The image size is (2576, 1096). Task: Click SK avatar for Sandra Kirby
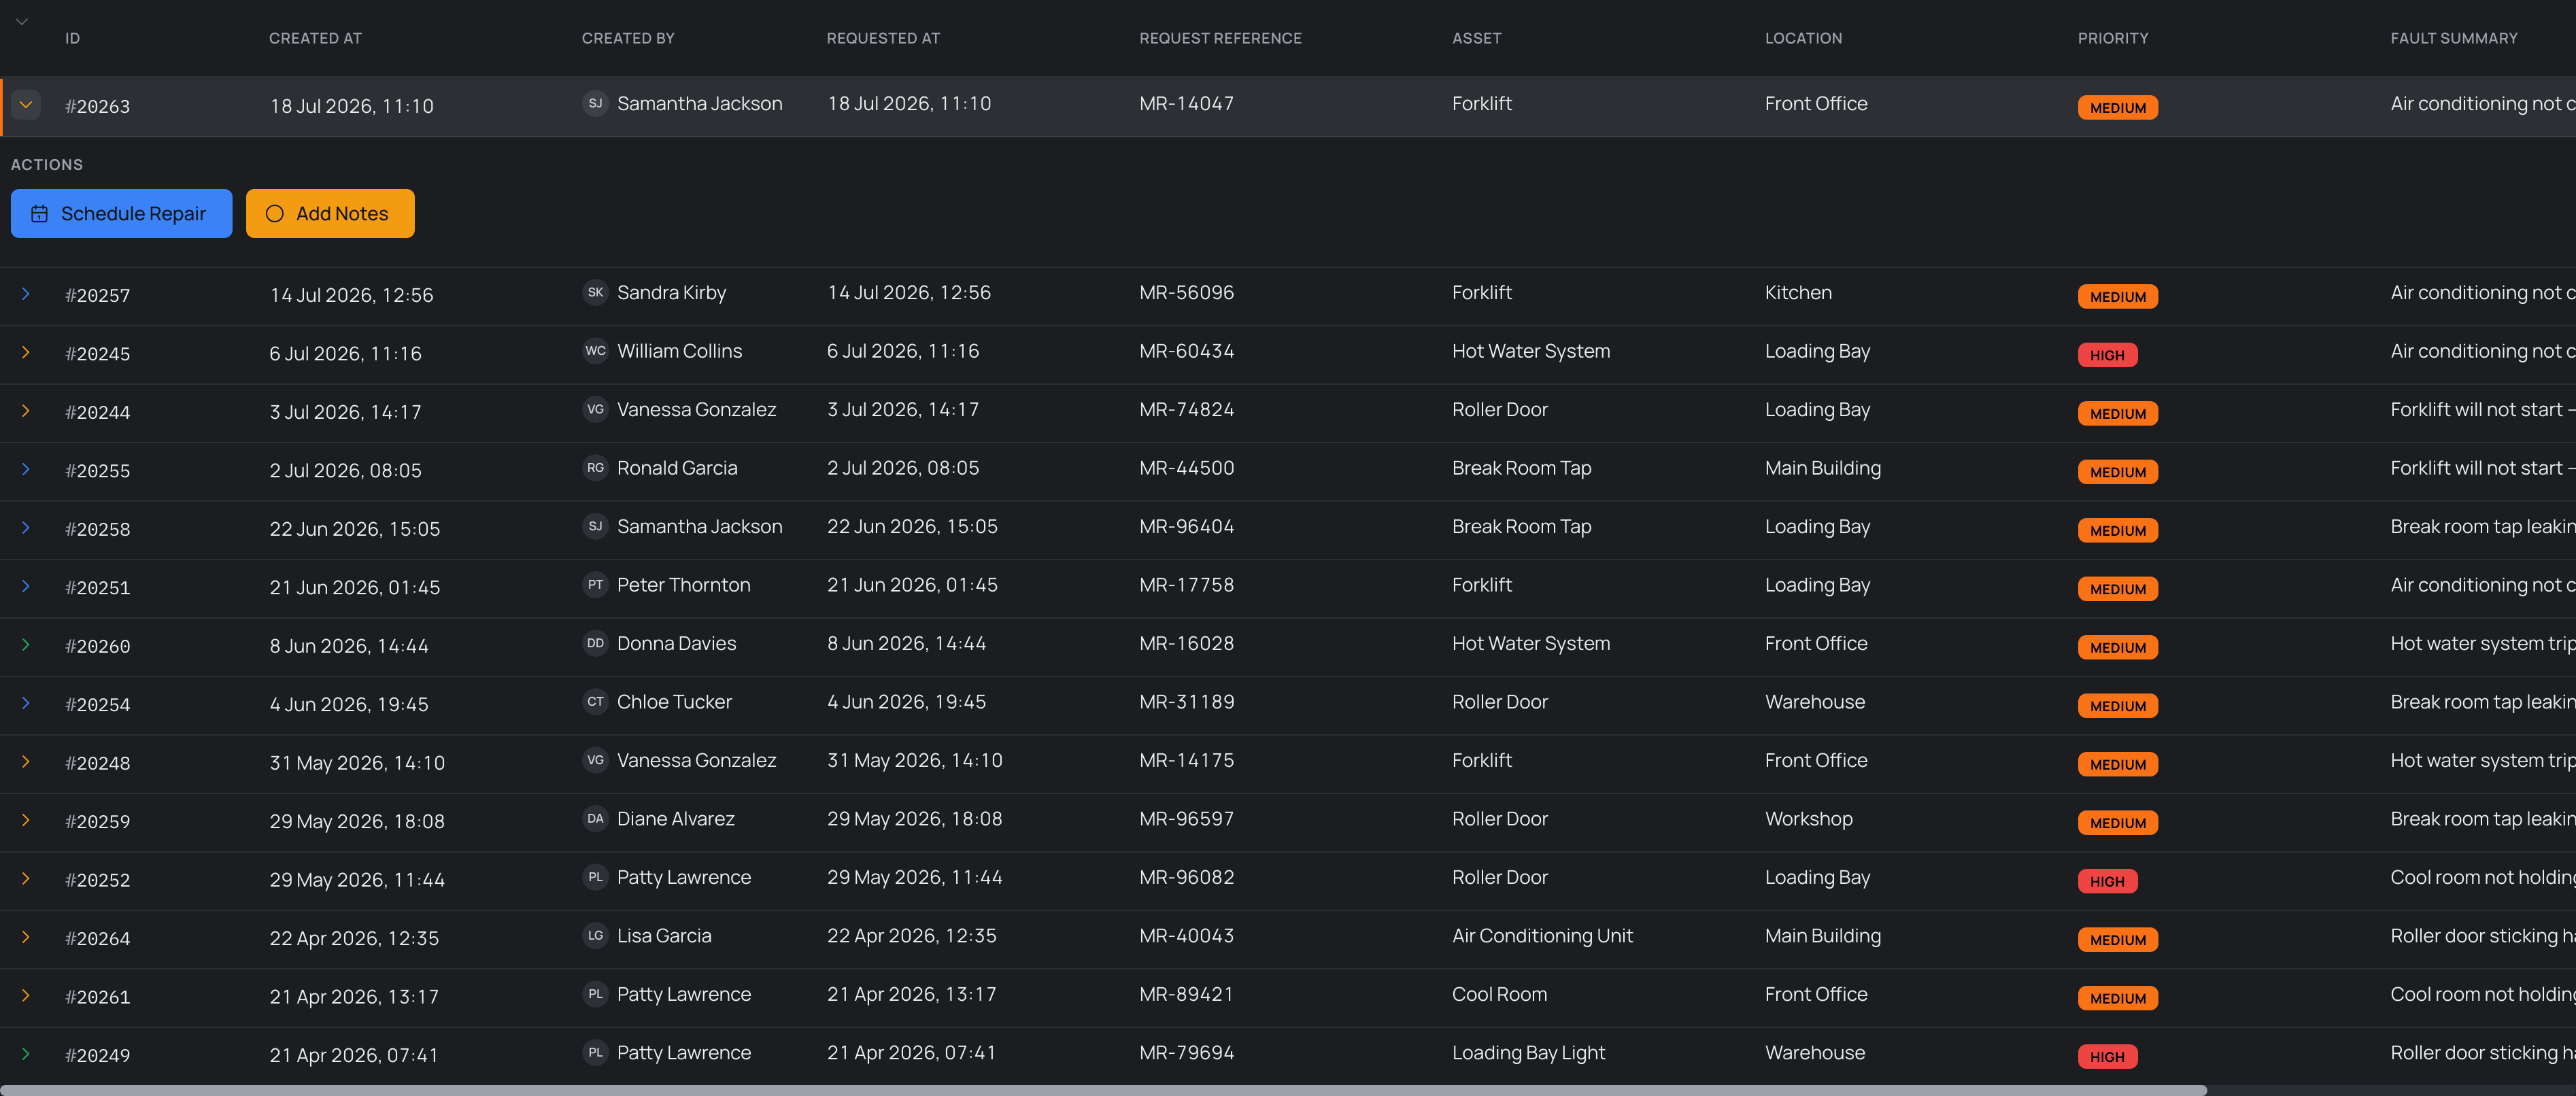(595, 292)
